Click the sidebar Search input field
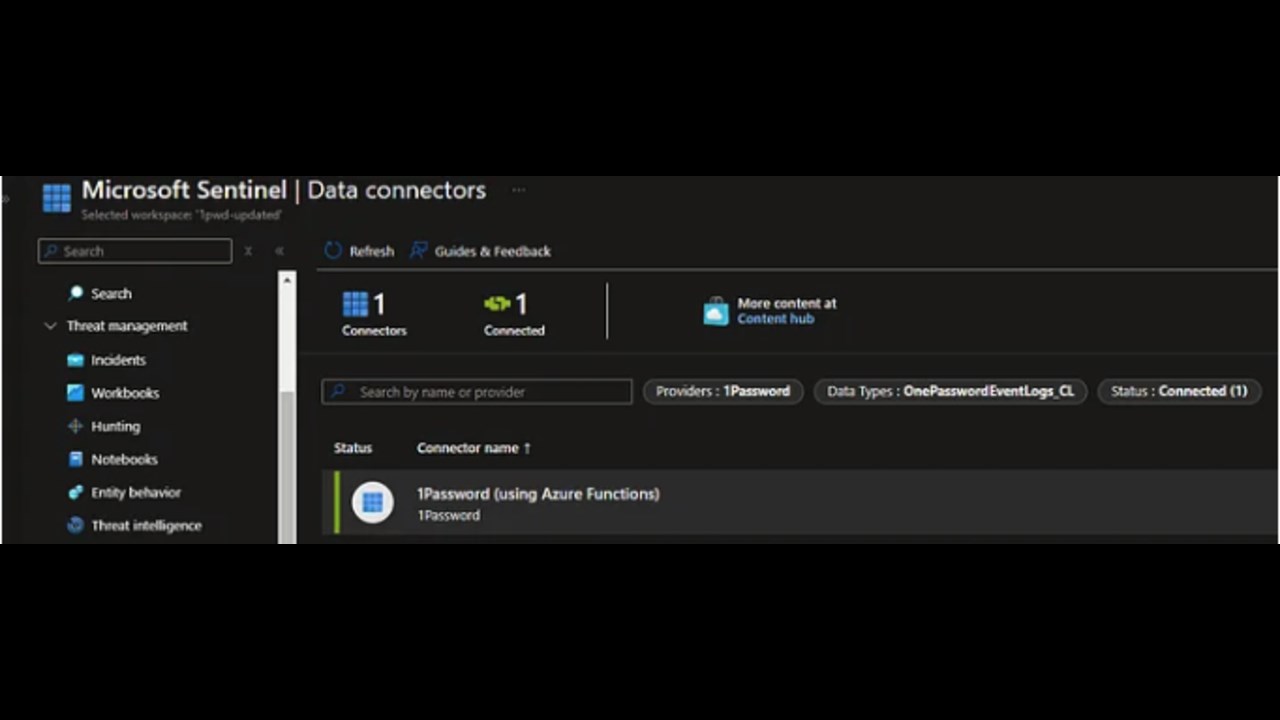The height and width of the screenshot is (720, 1280). (135, 251)
